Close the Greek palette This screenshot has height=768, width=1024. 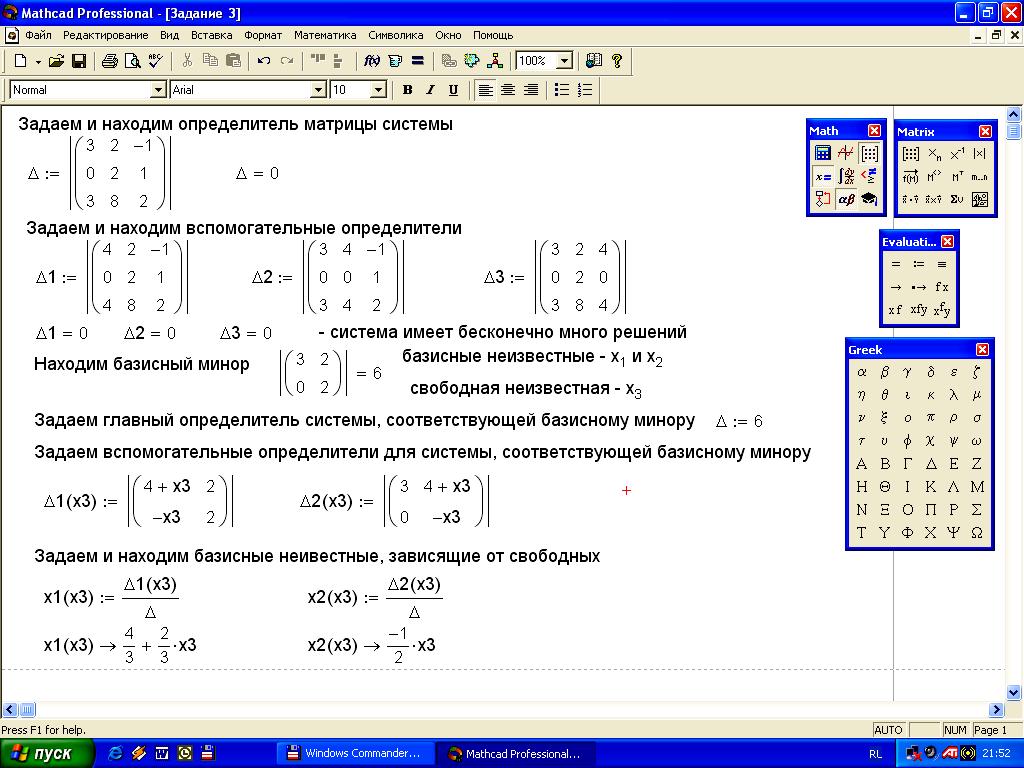982,350
